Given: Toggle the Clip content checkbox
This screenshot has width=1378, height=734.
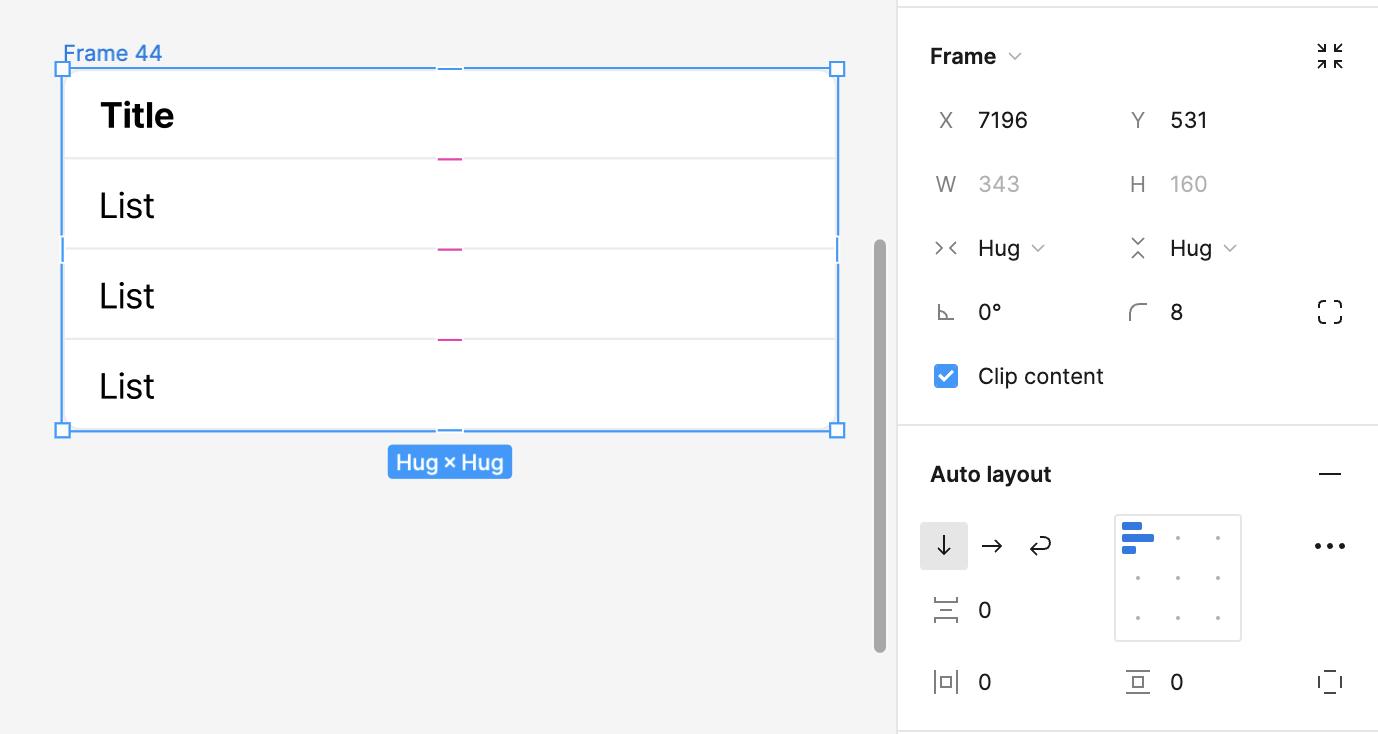Looking at the screenshot, I should pyautogui.click(x=946, y=377).
